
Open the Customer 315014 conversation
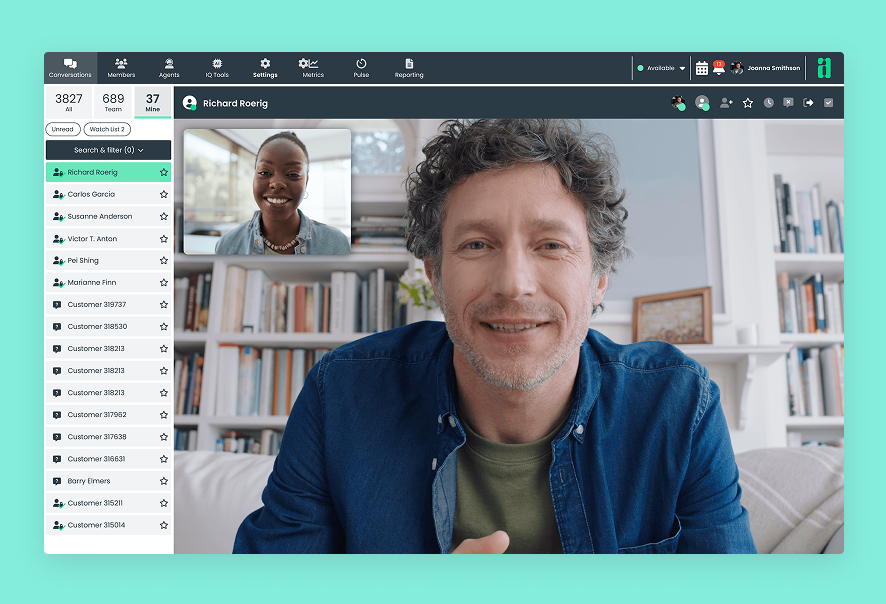click(x=108, y=525)
